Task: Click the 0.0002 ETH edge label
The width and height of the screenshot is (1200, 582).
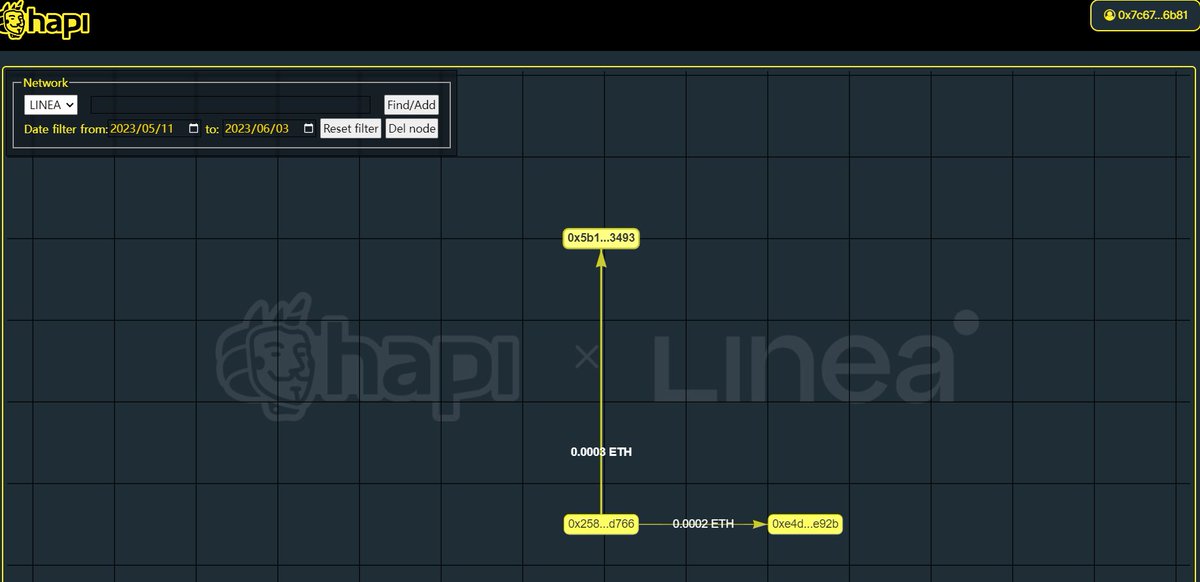Action: click(x=703, y=524)
